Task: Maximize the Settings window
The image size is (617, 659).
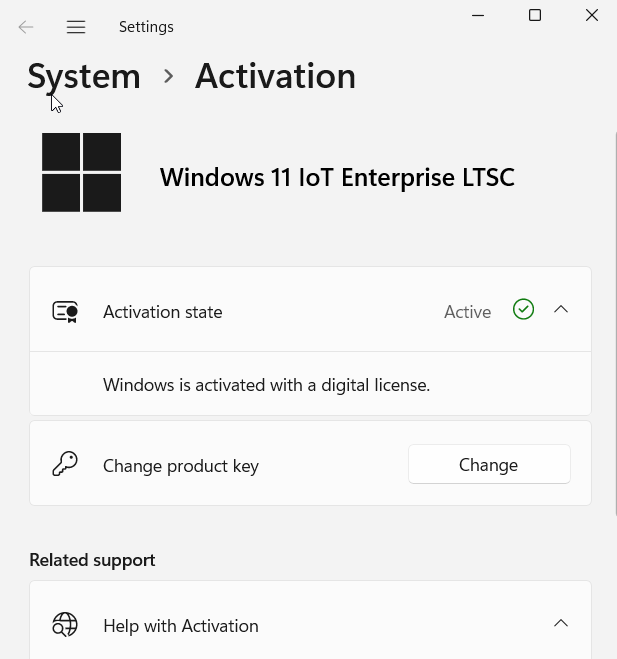Action: click(x=535, y=16)
